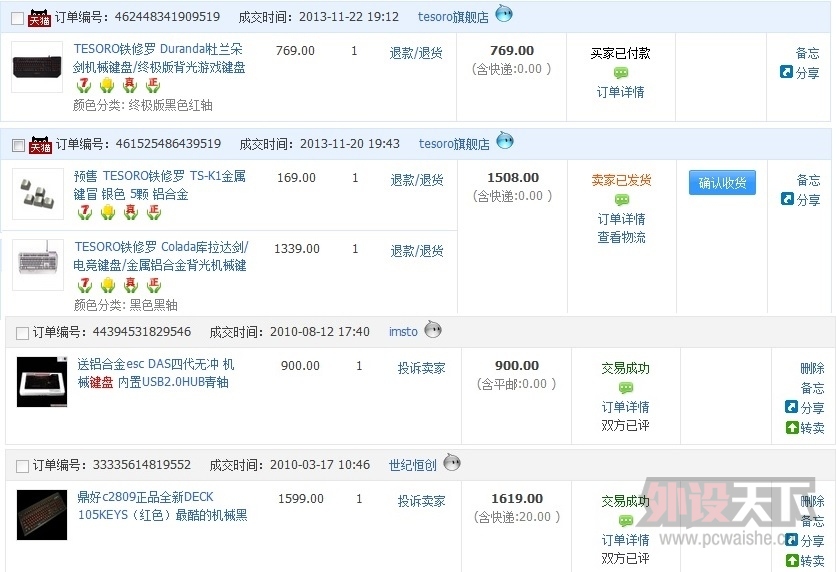This screenshot has height=572, width=836.
Task: Open 订单详情 under 买家已付款
Action: coord(621,92)
